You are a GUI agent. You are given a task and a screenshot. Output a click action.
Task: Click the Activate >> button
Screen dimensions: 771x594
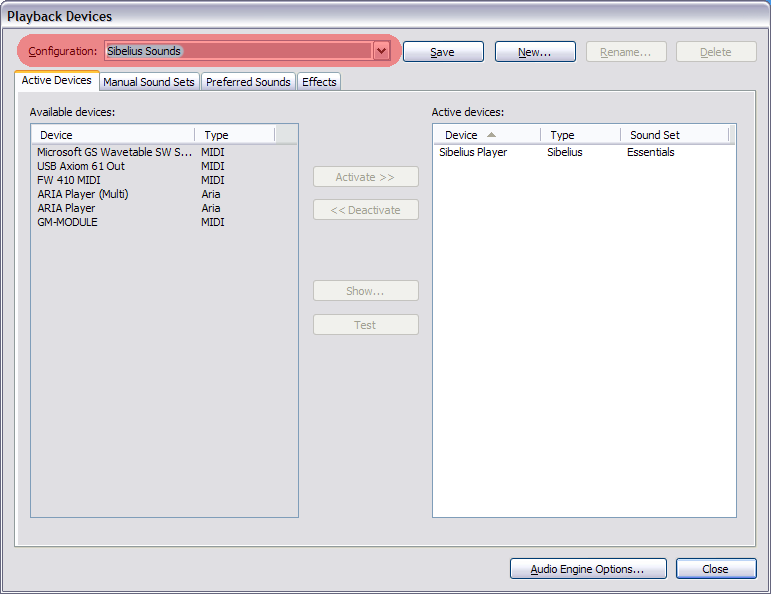pos(366,177)
